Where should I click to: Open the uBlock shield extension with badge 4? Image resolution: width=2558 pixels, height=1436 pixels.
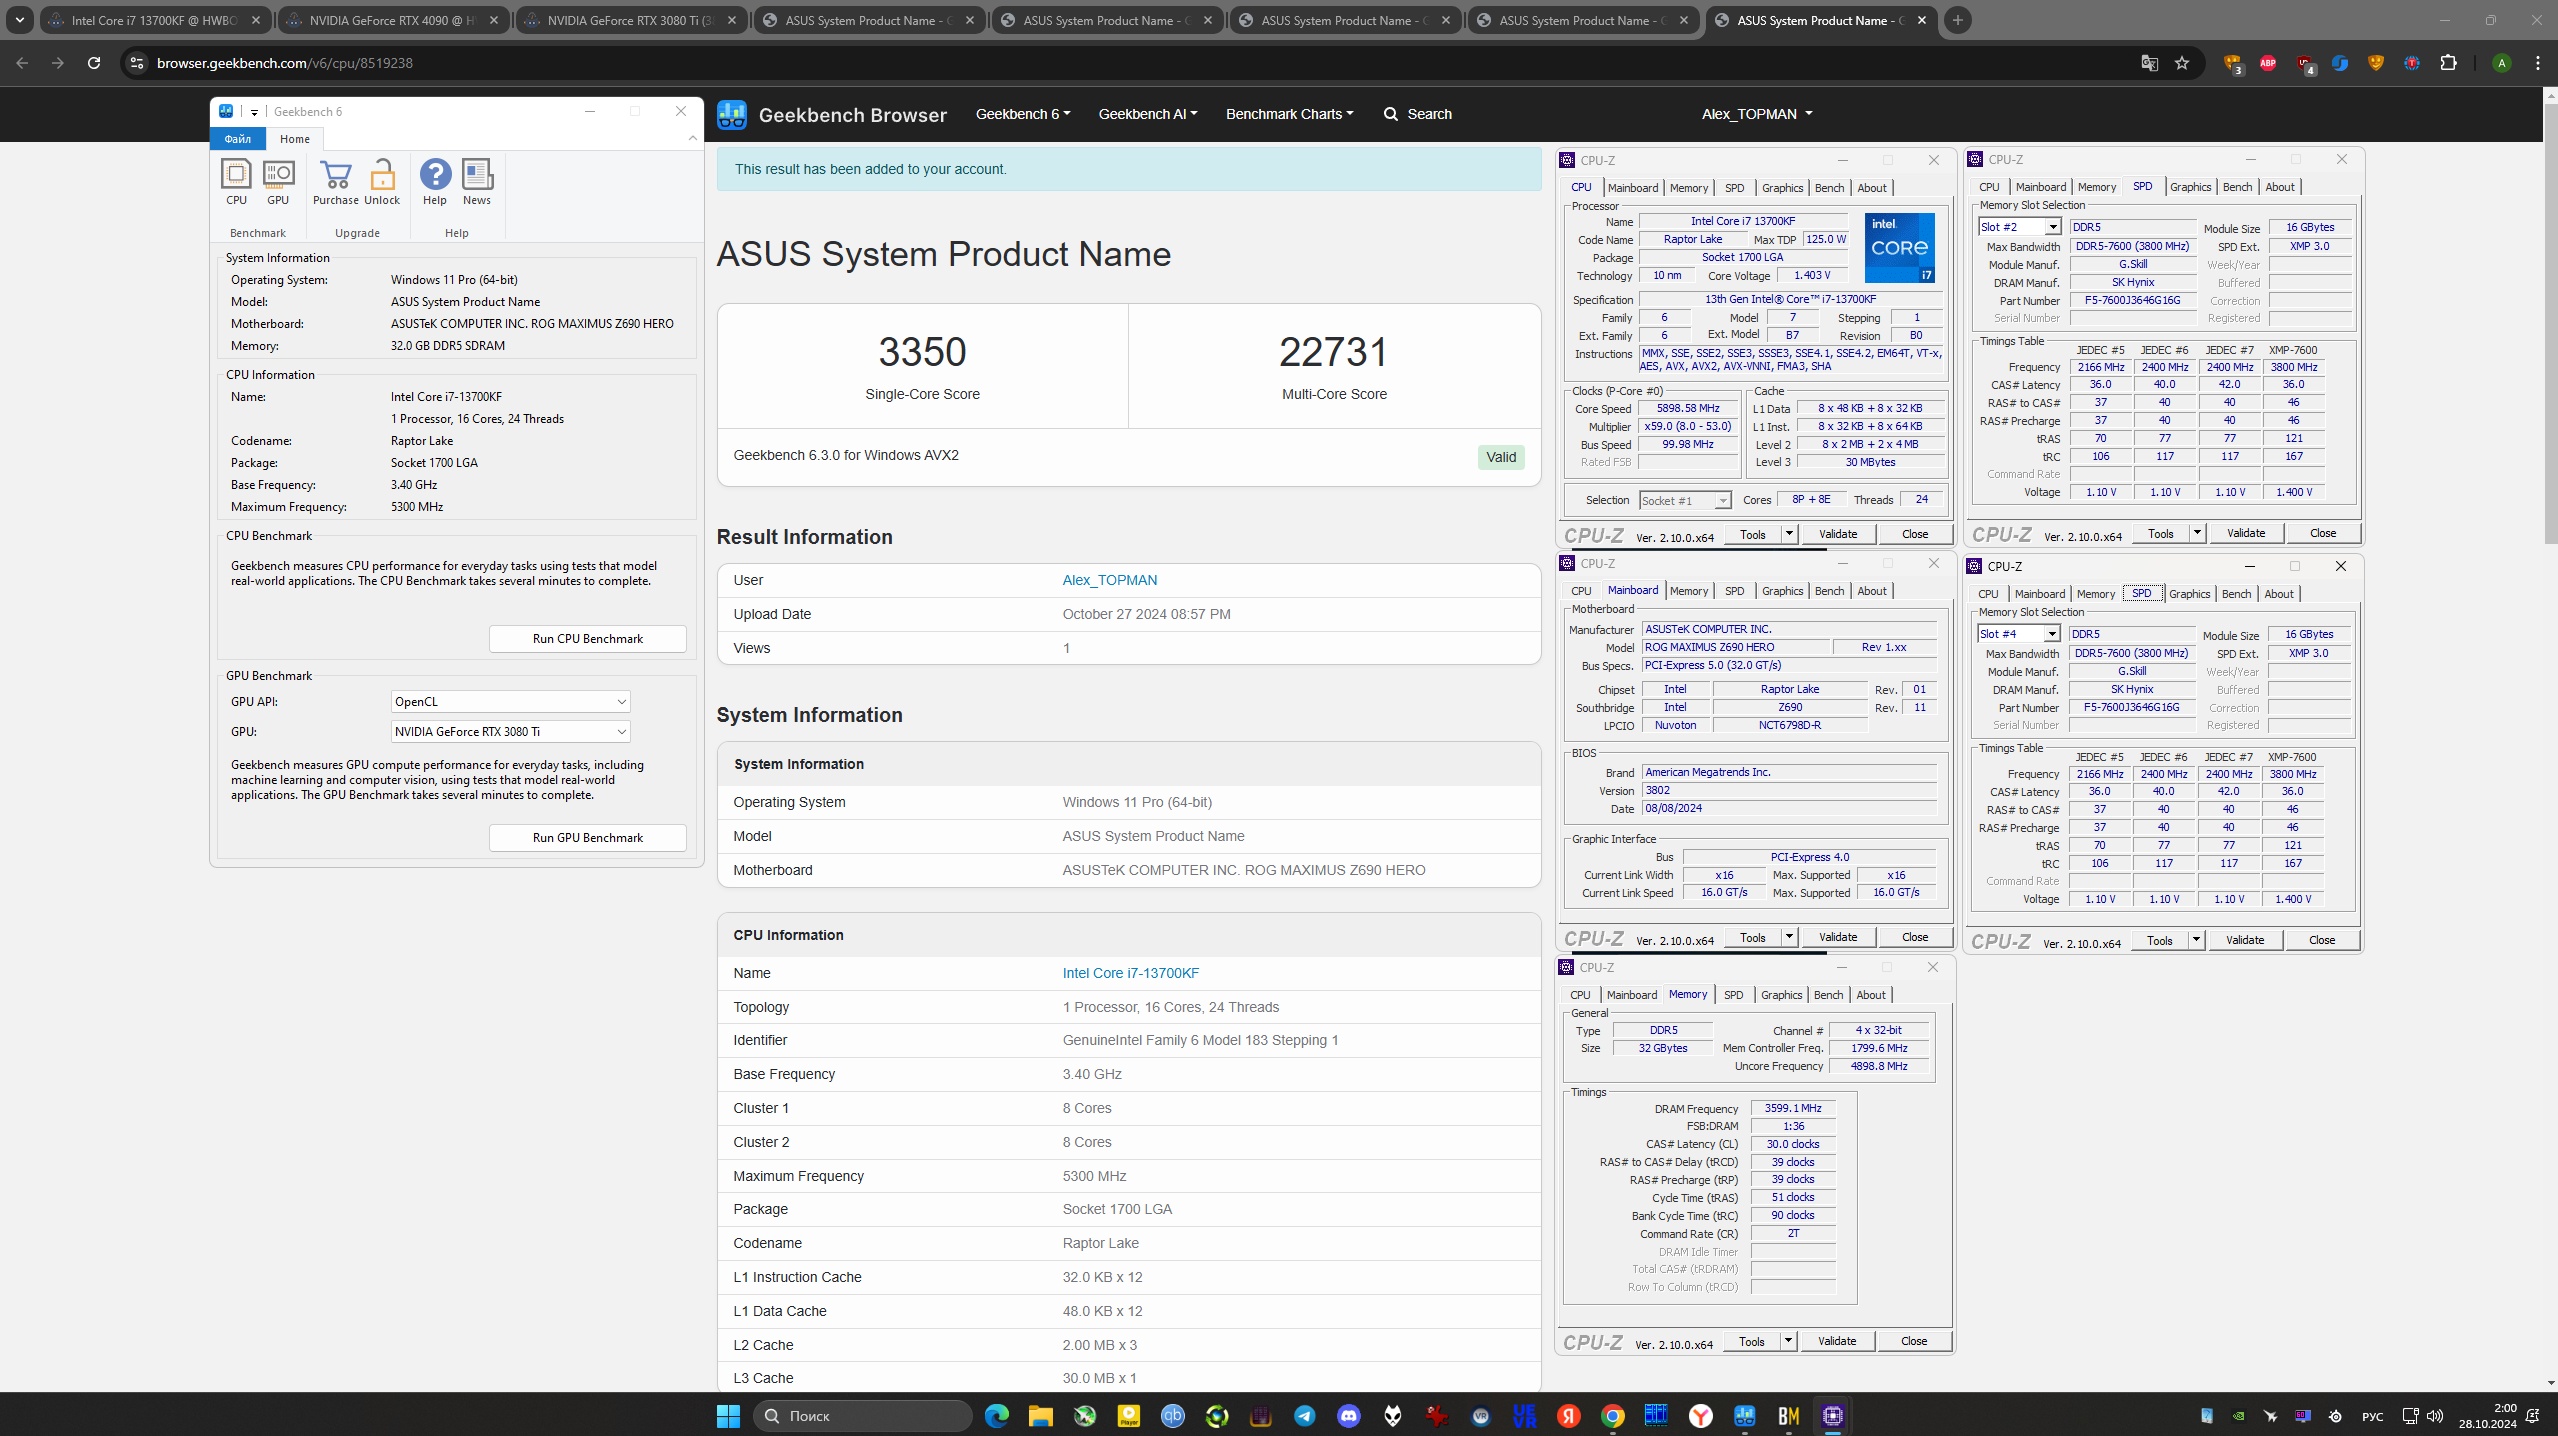click(2305, 64)
